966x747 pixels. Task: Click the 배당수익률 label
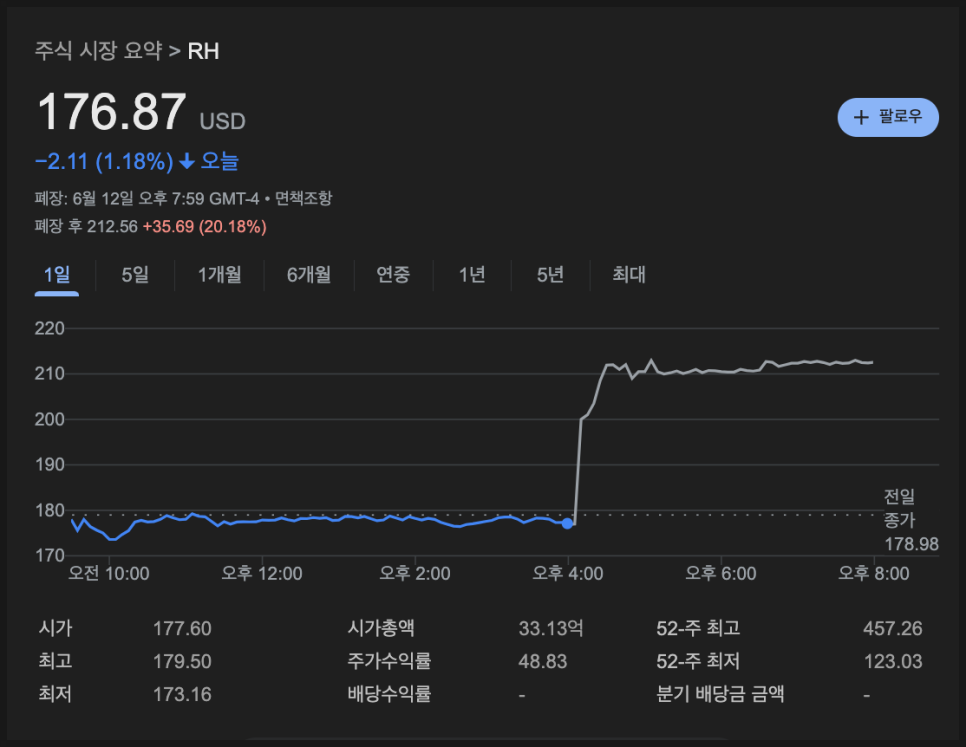(x=389, y=694)
